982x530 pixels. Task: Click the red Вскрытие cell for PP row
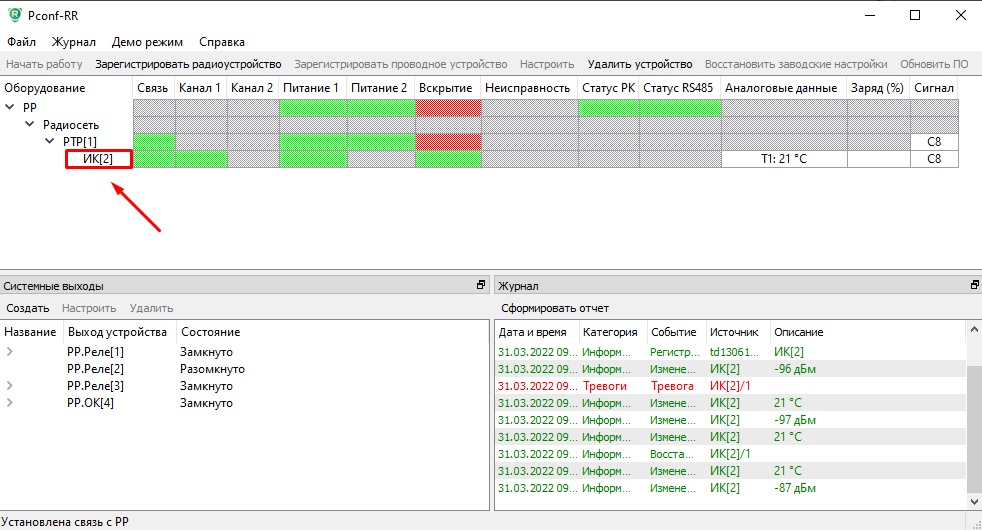[x=447, y=108]
